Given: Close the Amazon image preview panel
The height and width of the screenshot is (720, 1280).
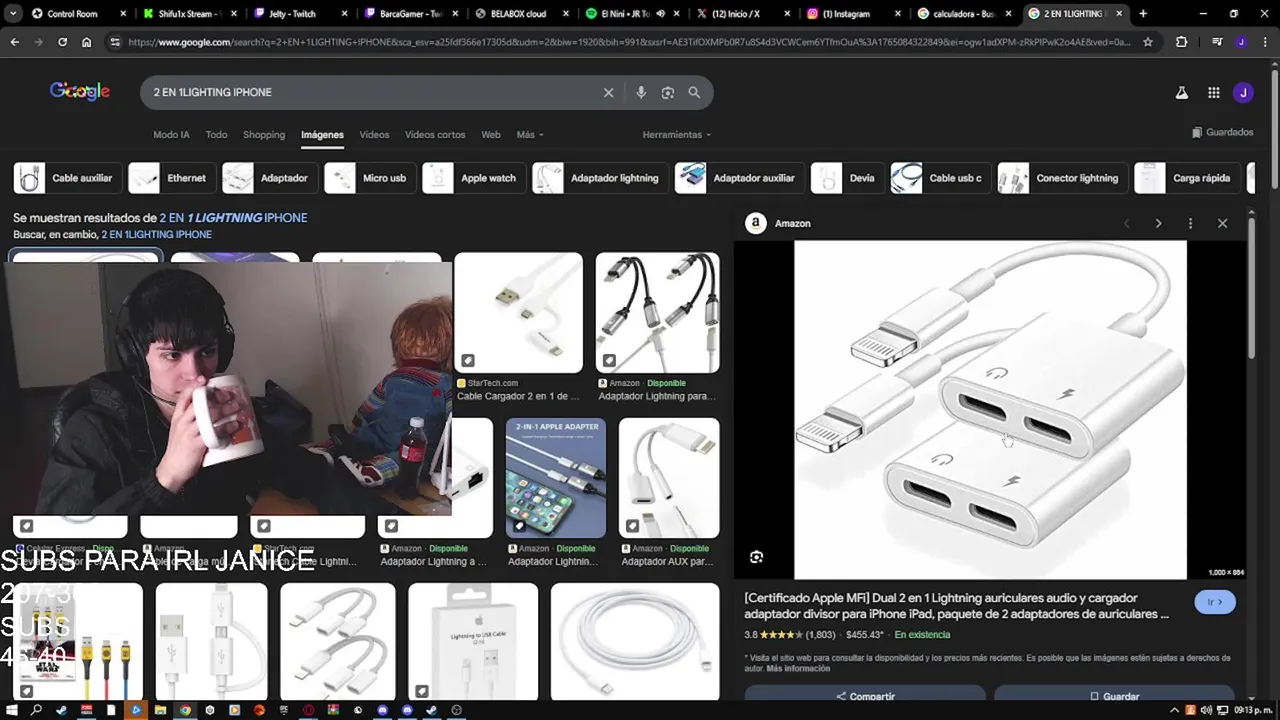Looking at the screenshot, I should pos(1222,223).
